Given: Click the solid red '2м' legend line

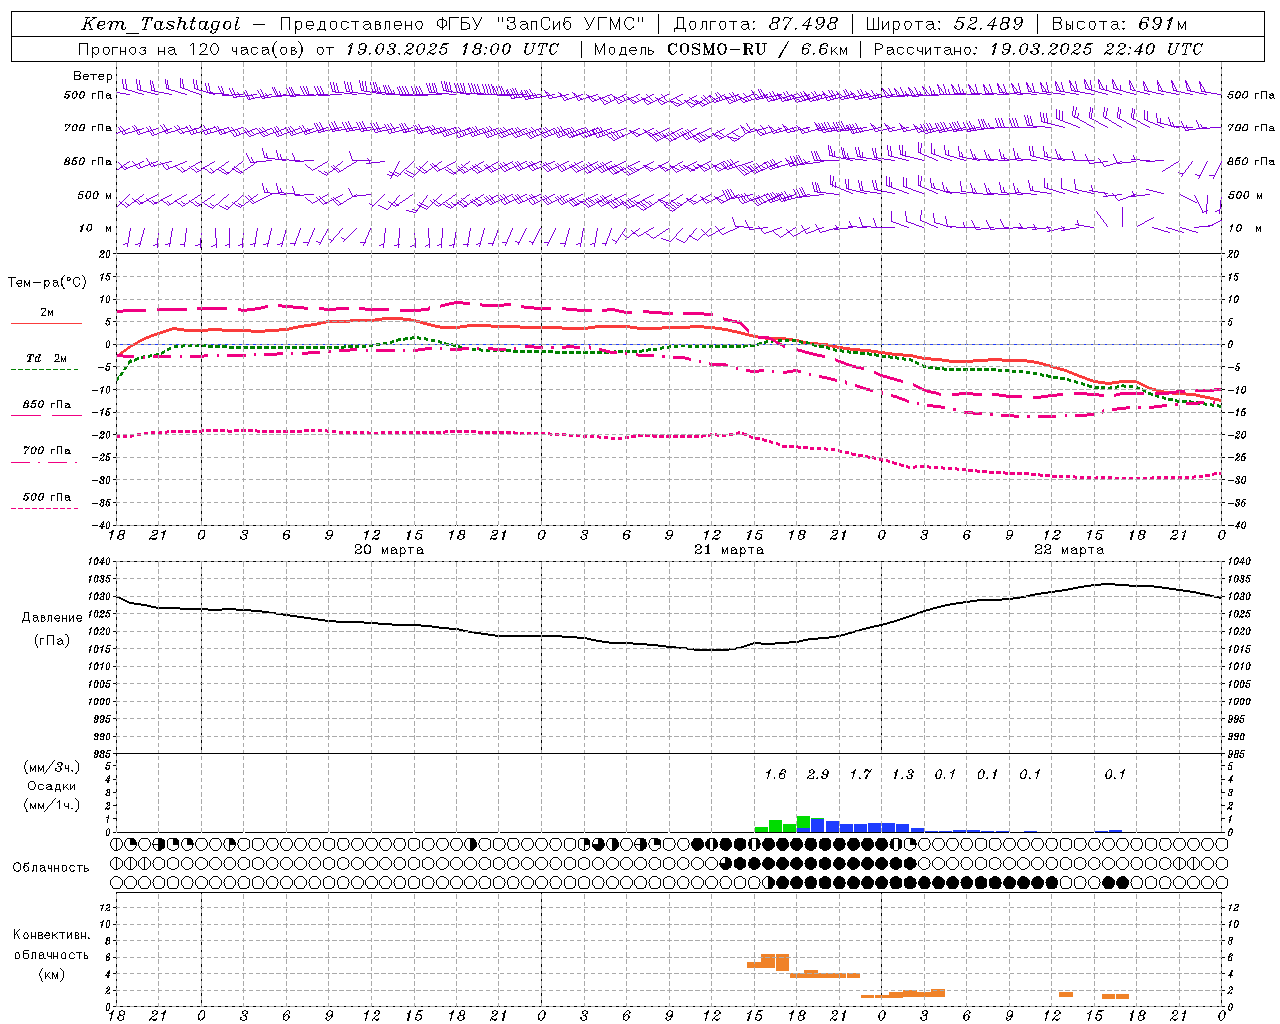Looking at the screenshot, I should (x=46, y=323).
